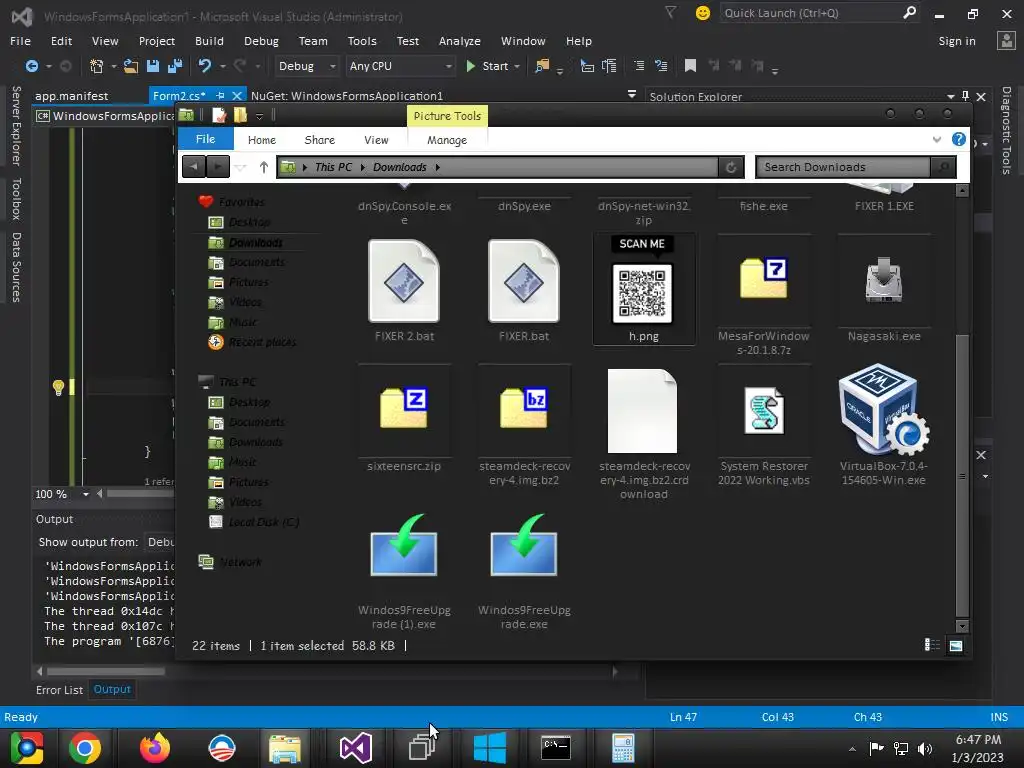Switch to the NuGet: WindowsFormsApplication1 tab
1024x768 pixels.
[x=347, y=95]
